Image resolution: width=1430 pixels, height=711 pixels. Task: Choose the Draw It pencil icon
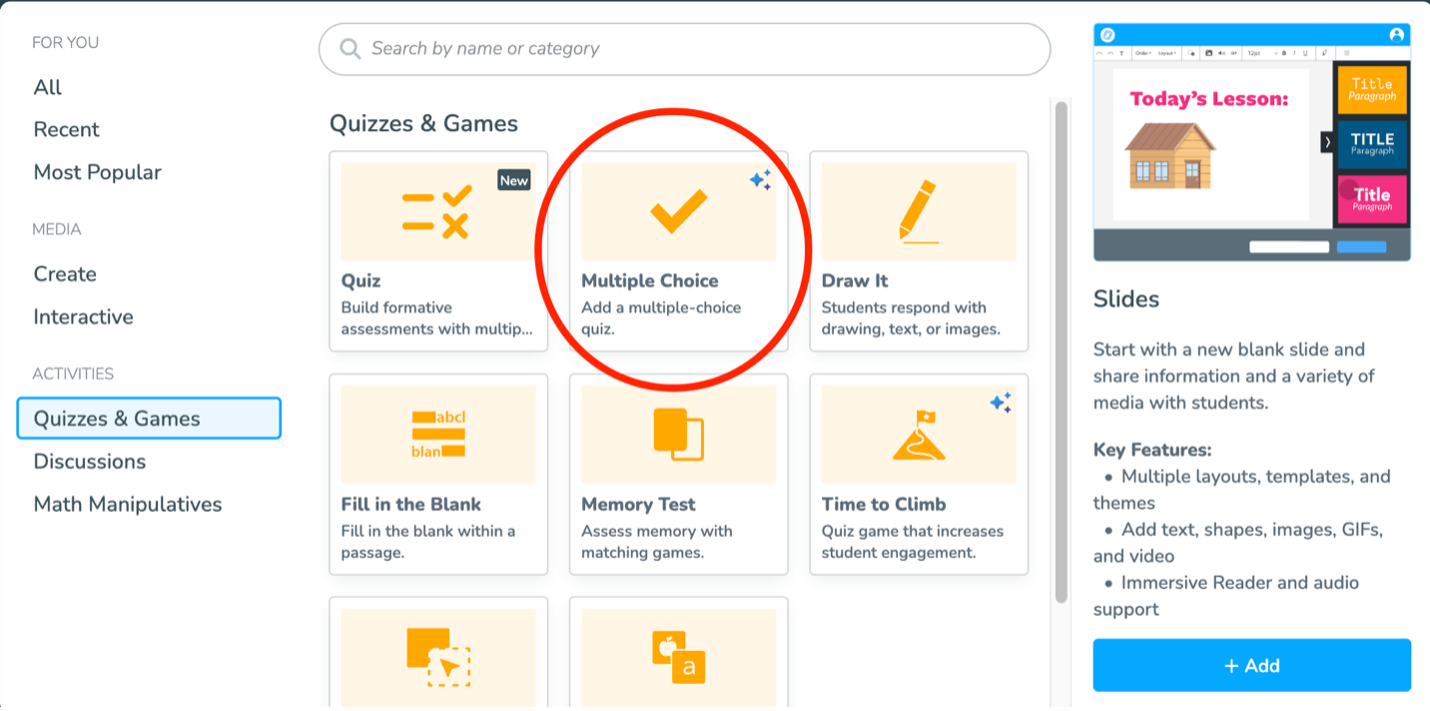[x=918, y=212]
